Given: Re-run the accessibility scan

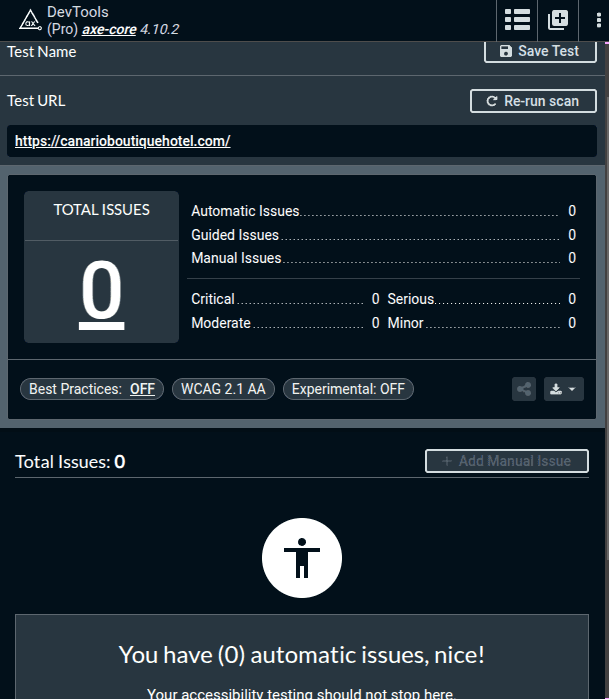Looking at the screenshot, I should pos(533,101).
